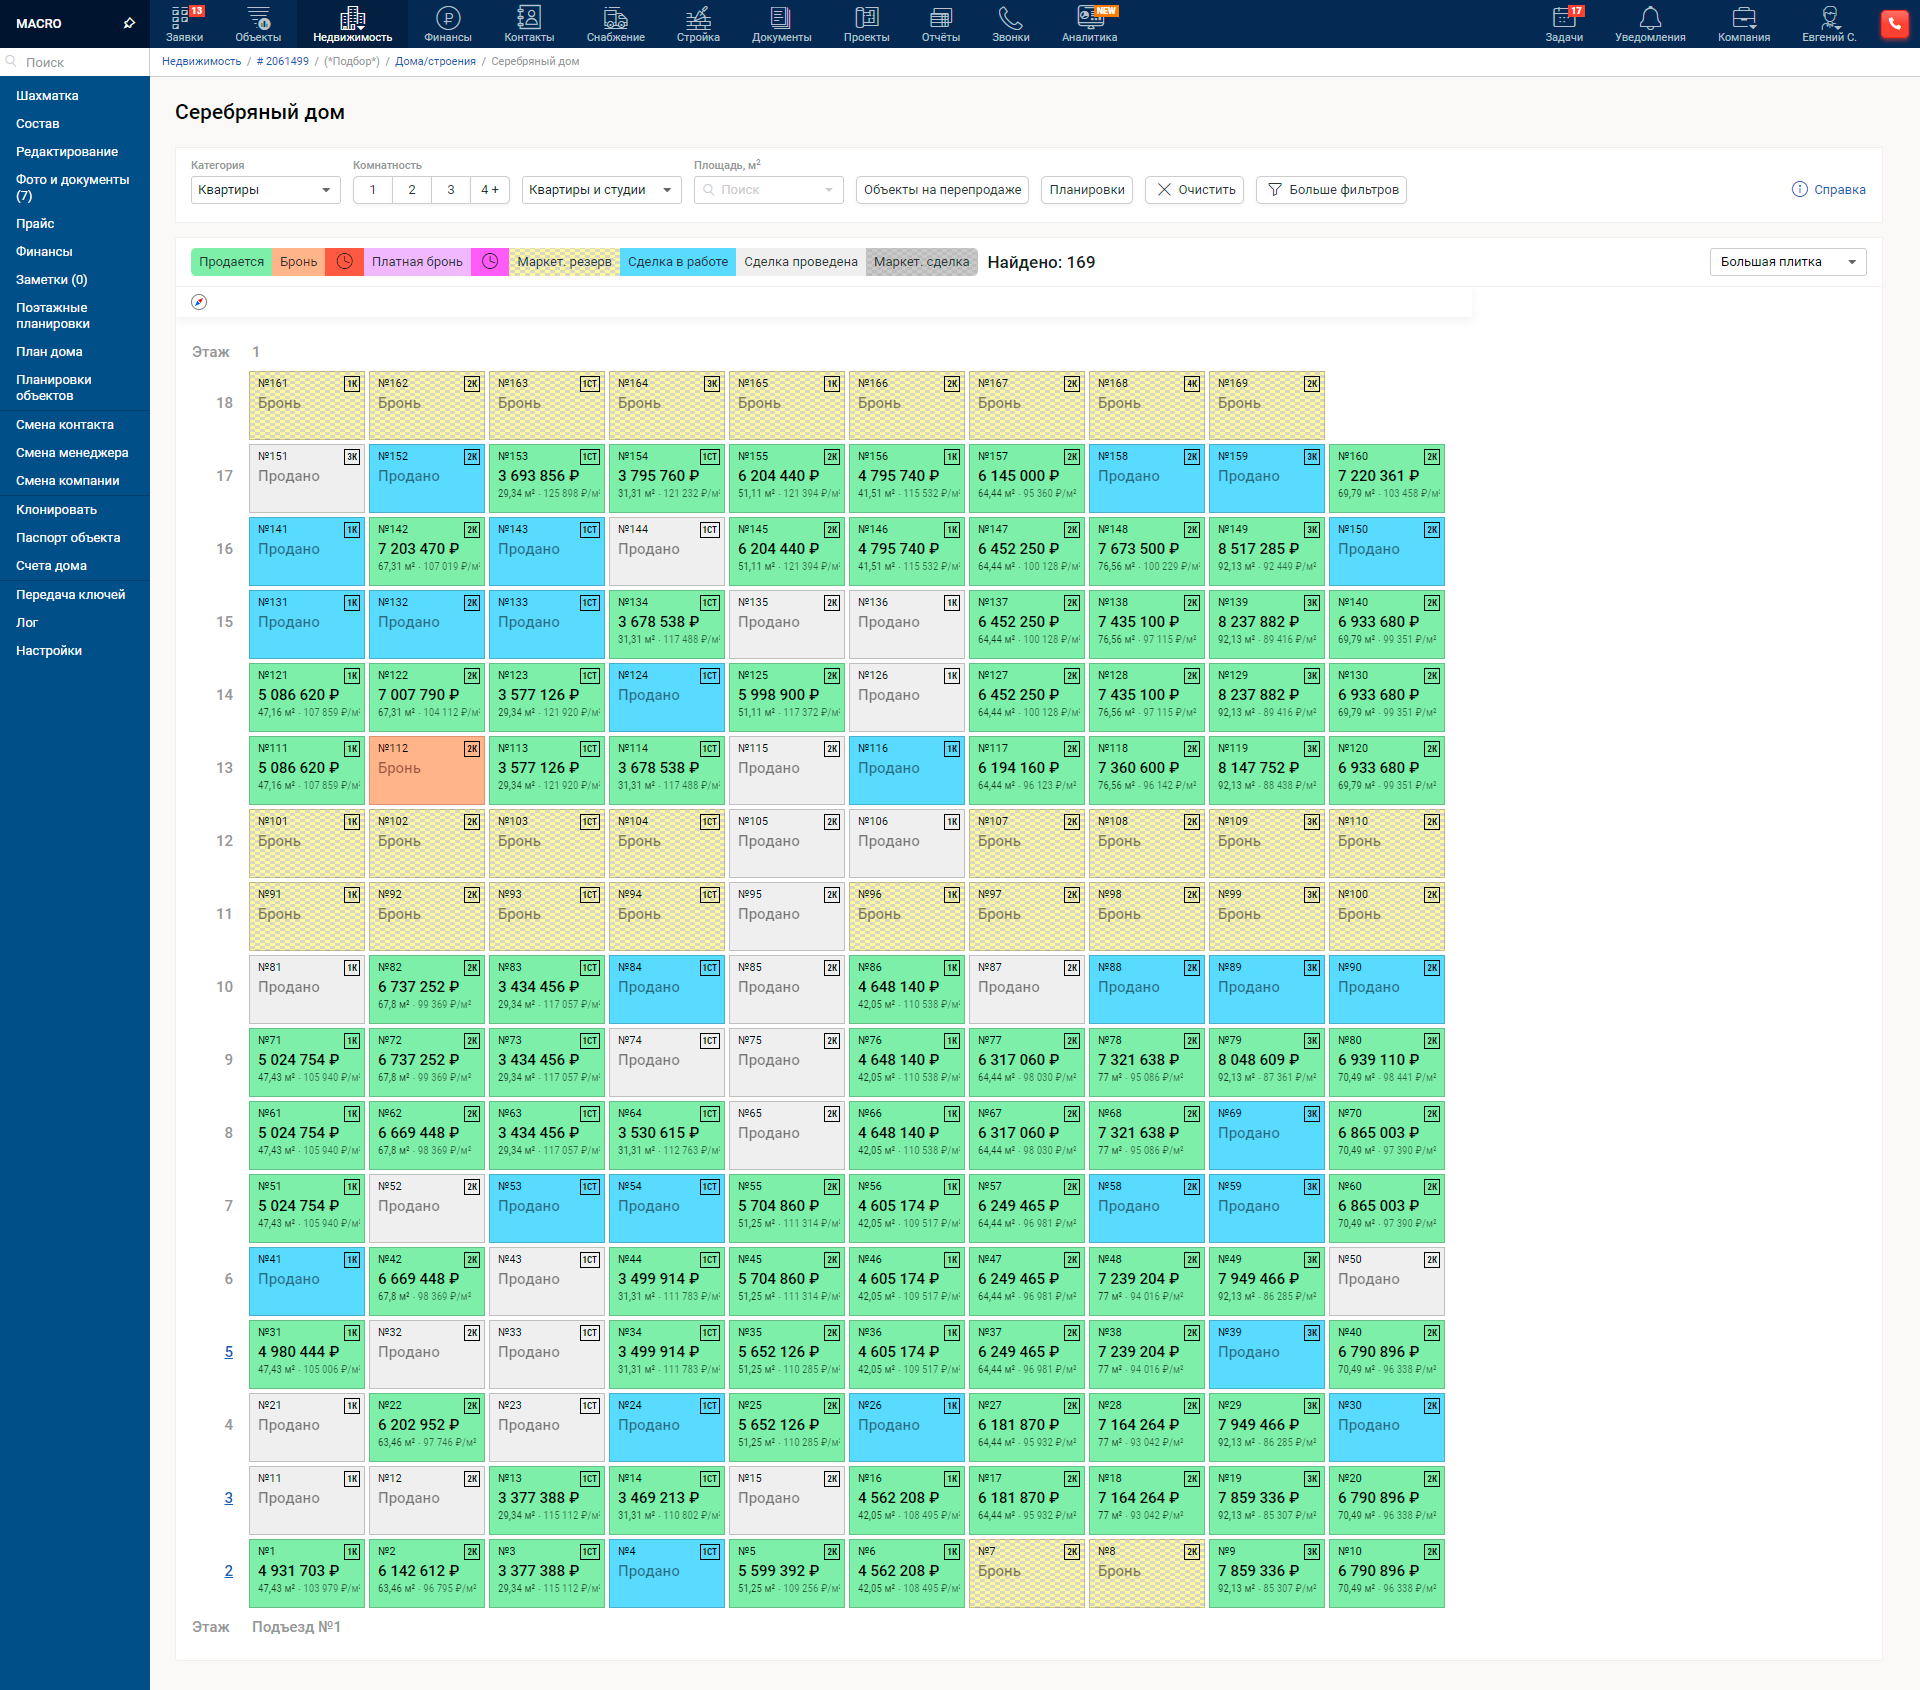The height and width of the screenshot is (1690, 1920).
Task: Open the Недвижимость module icon
Action: tap(353, 22)
